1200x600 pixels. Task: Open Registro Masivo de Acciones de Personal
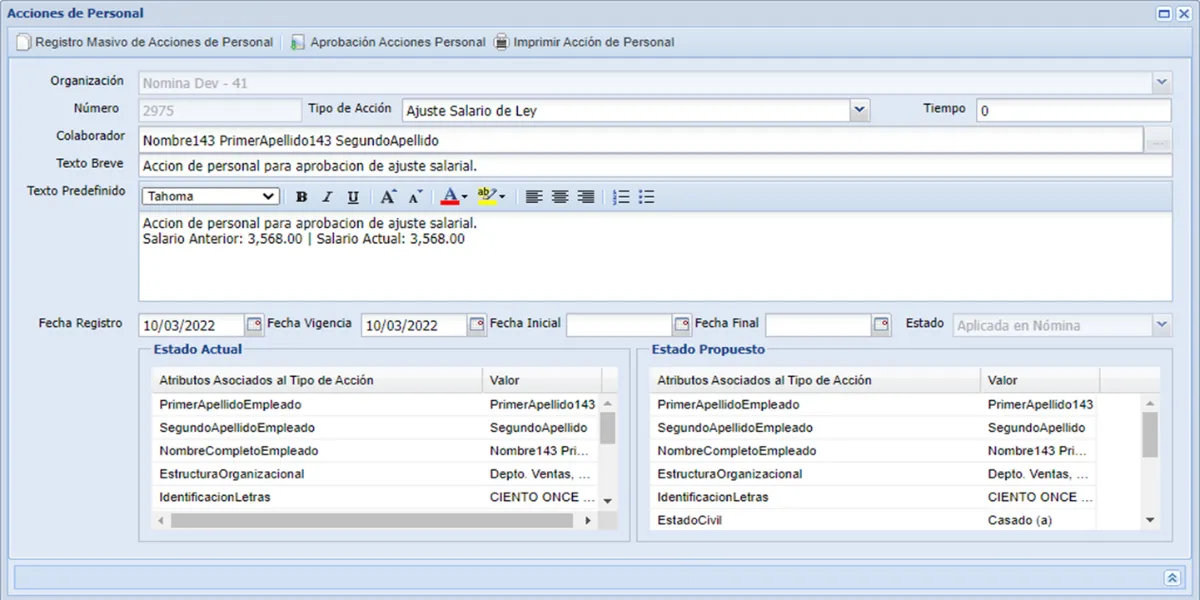(x=144, y=43)
